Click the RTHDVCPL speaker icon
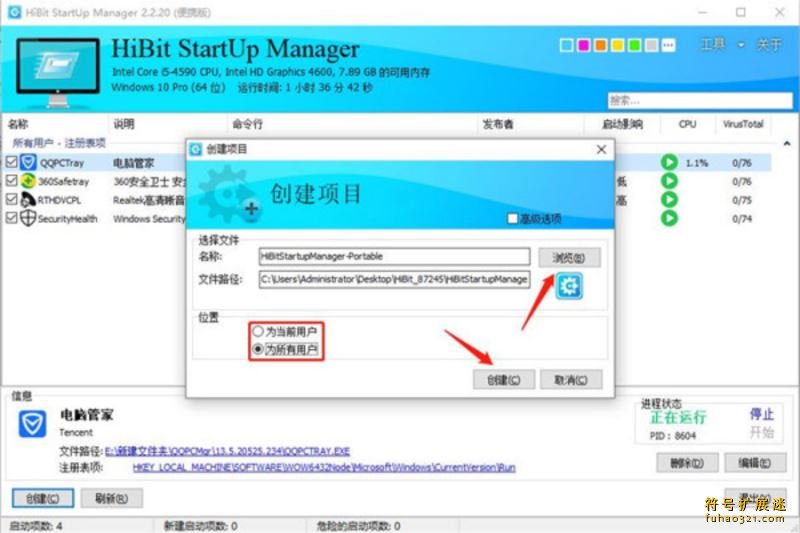This screenshot has height=533, width=800. 28,199
